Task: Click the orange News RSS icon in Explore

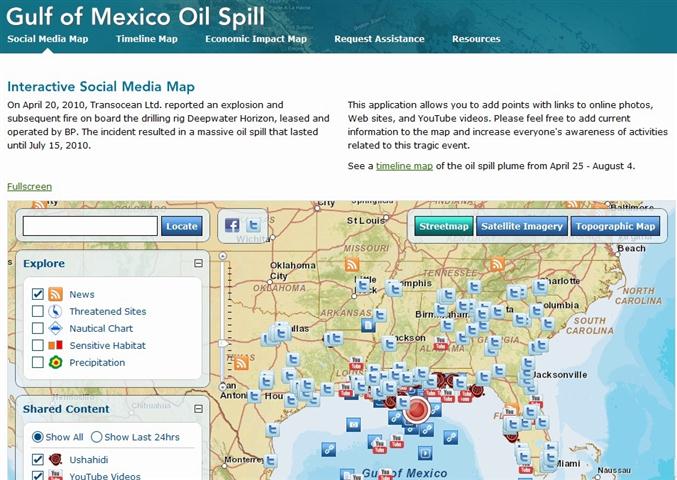Action: pyautogui.click(x=55, y=294)
